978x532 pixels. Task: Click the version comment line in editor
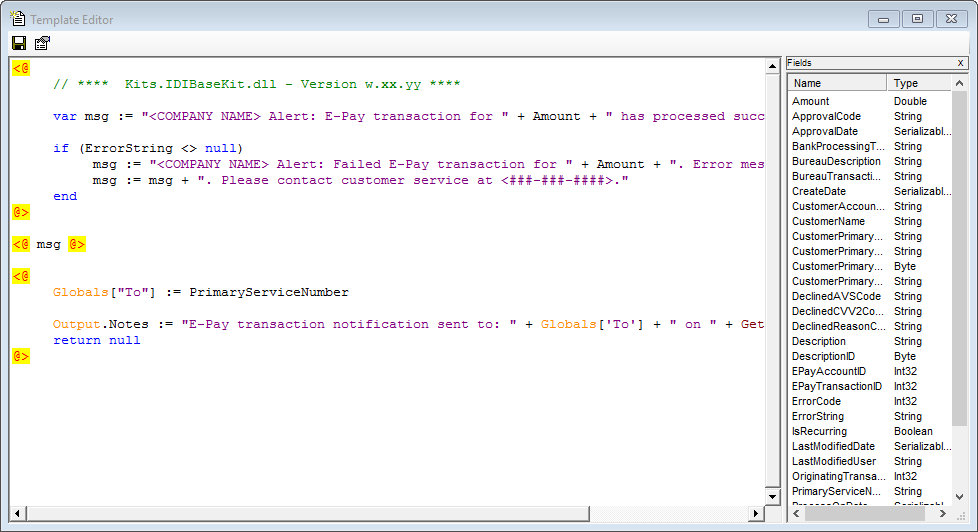(x=256, y=84)
